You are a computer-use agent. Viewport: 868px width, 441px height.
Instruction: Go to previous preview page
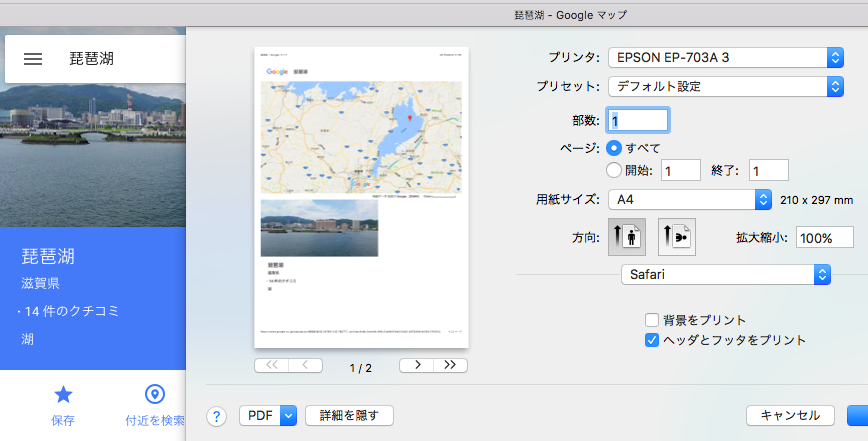pos(306,365)
